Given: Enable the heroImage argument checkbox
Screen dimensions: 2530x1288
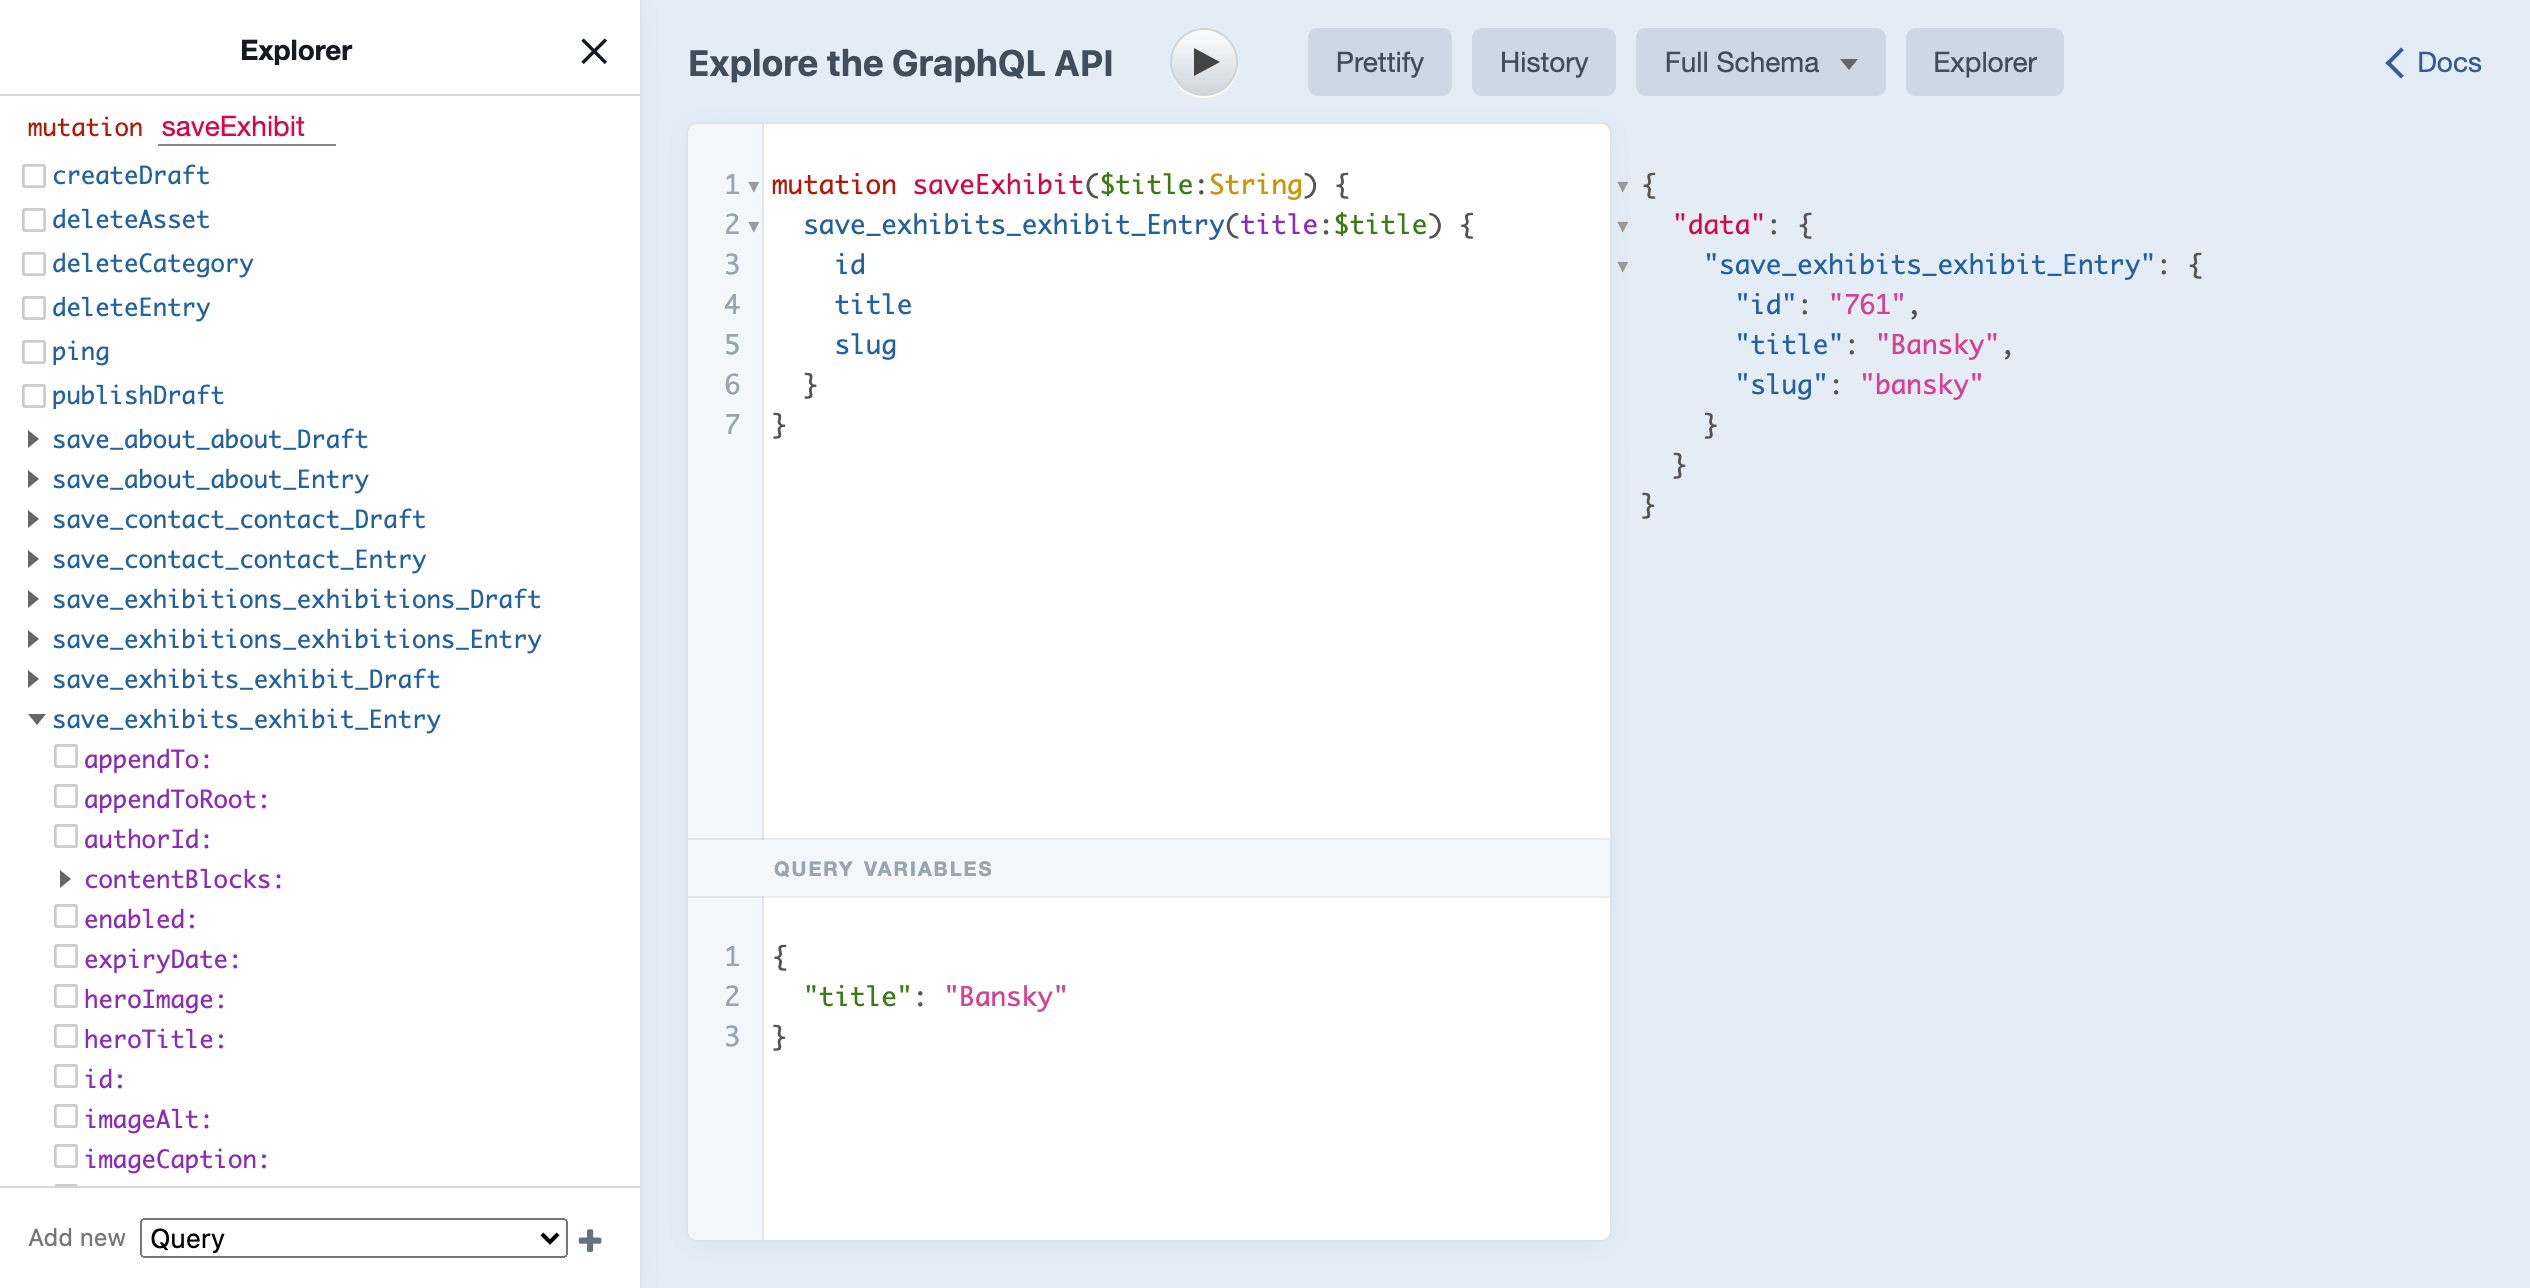Looking at the screenshot, I should click(x=66, y=997).
